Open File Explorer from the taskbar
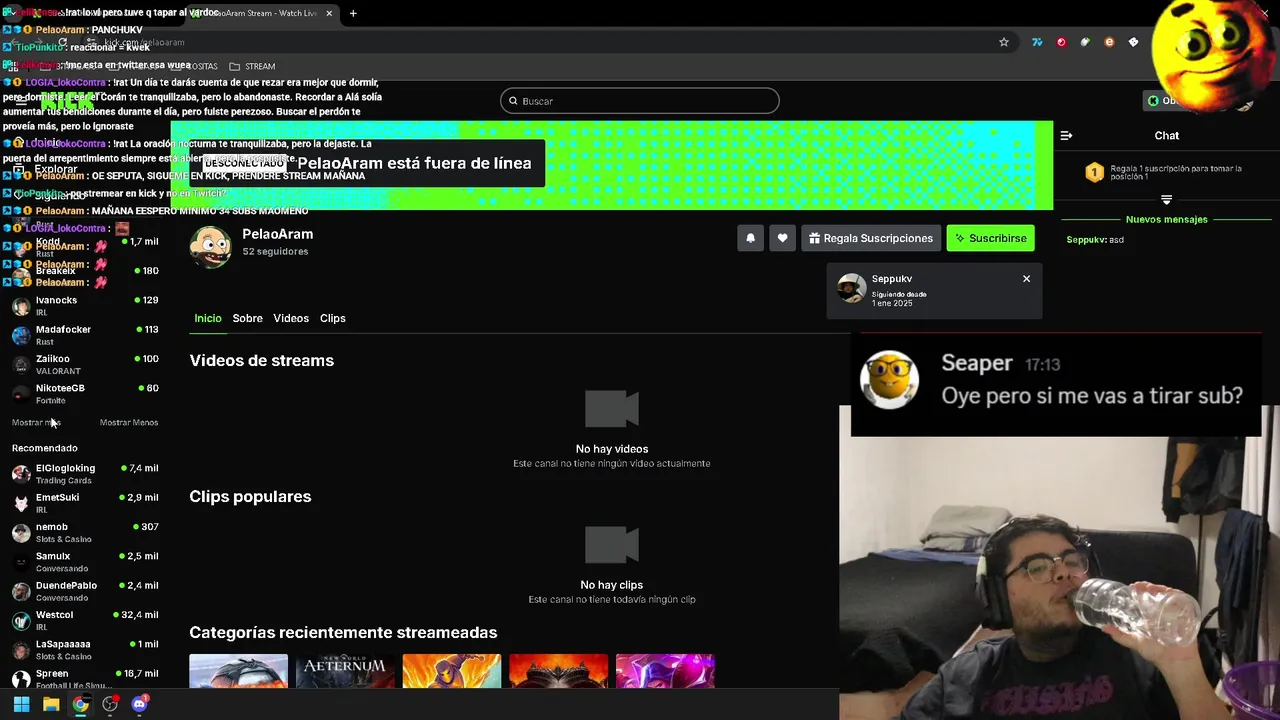 click(x=51, y=704)
